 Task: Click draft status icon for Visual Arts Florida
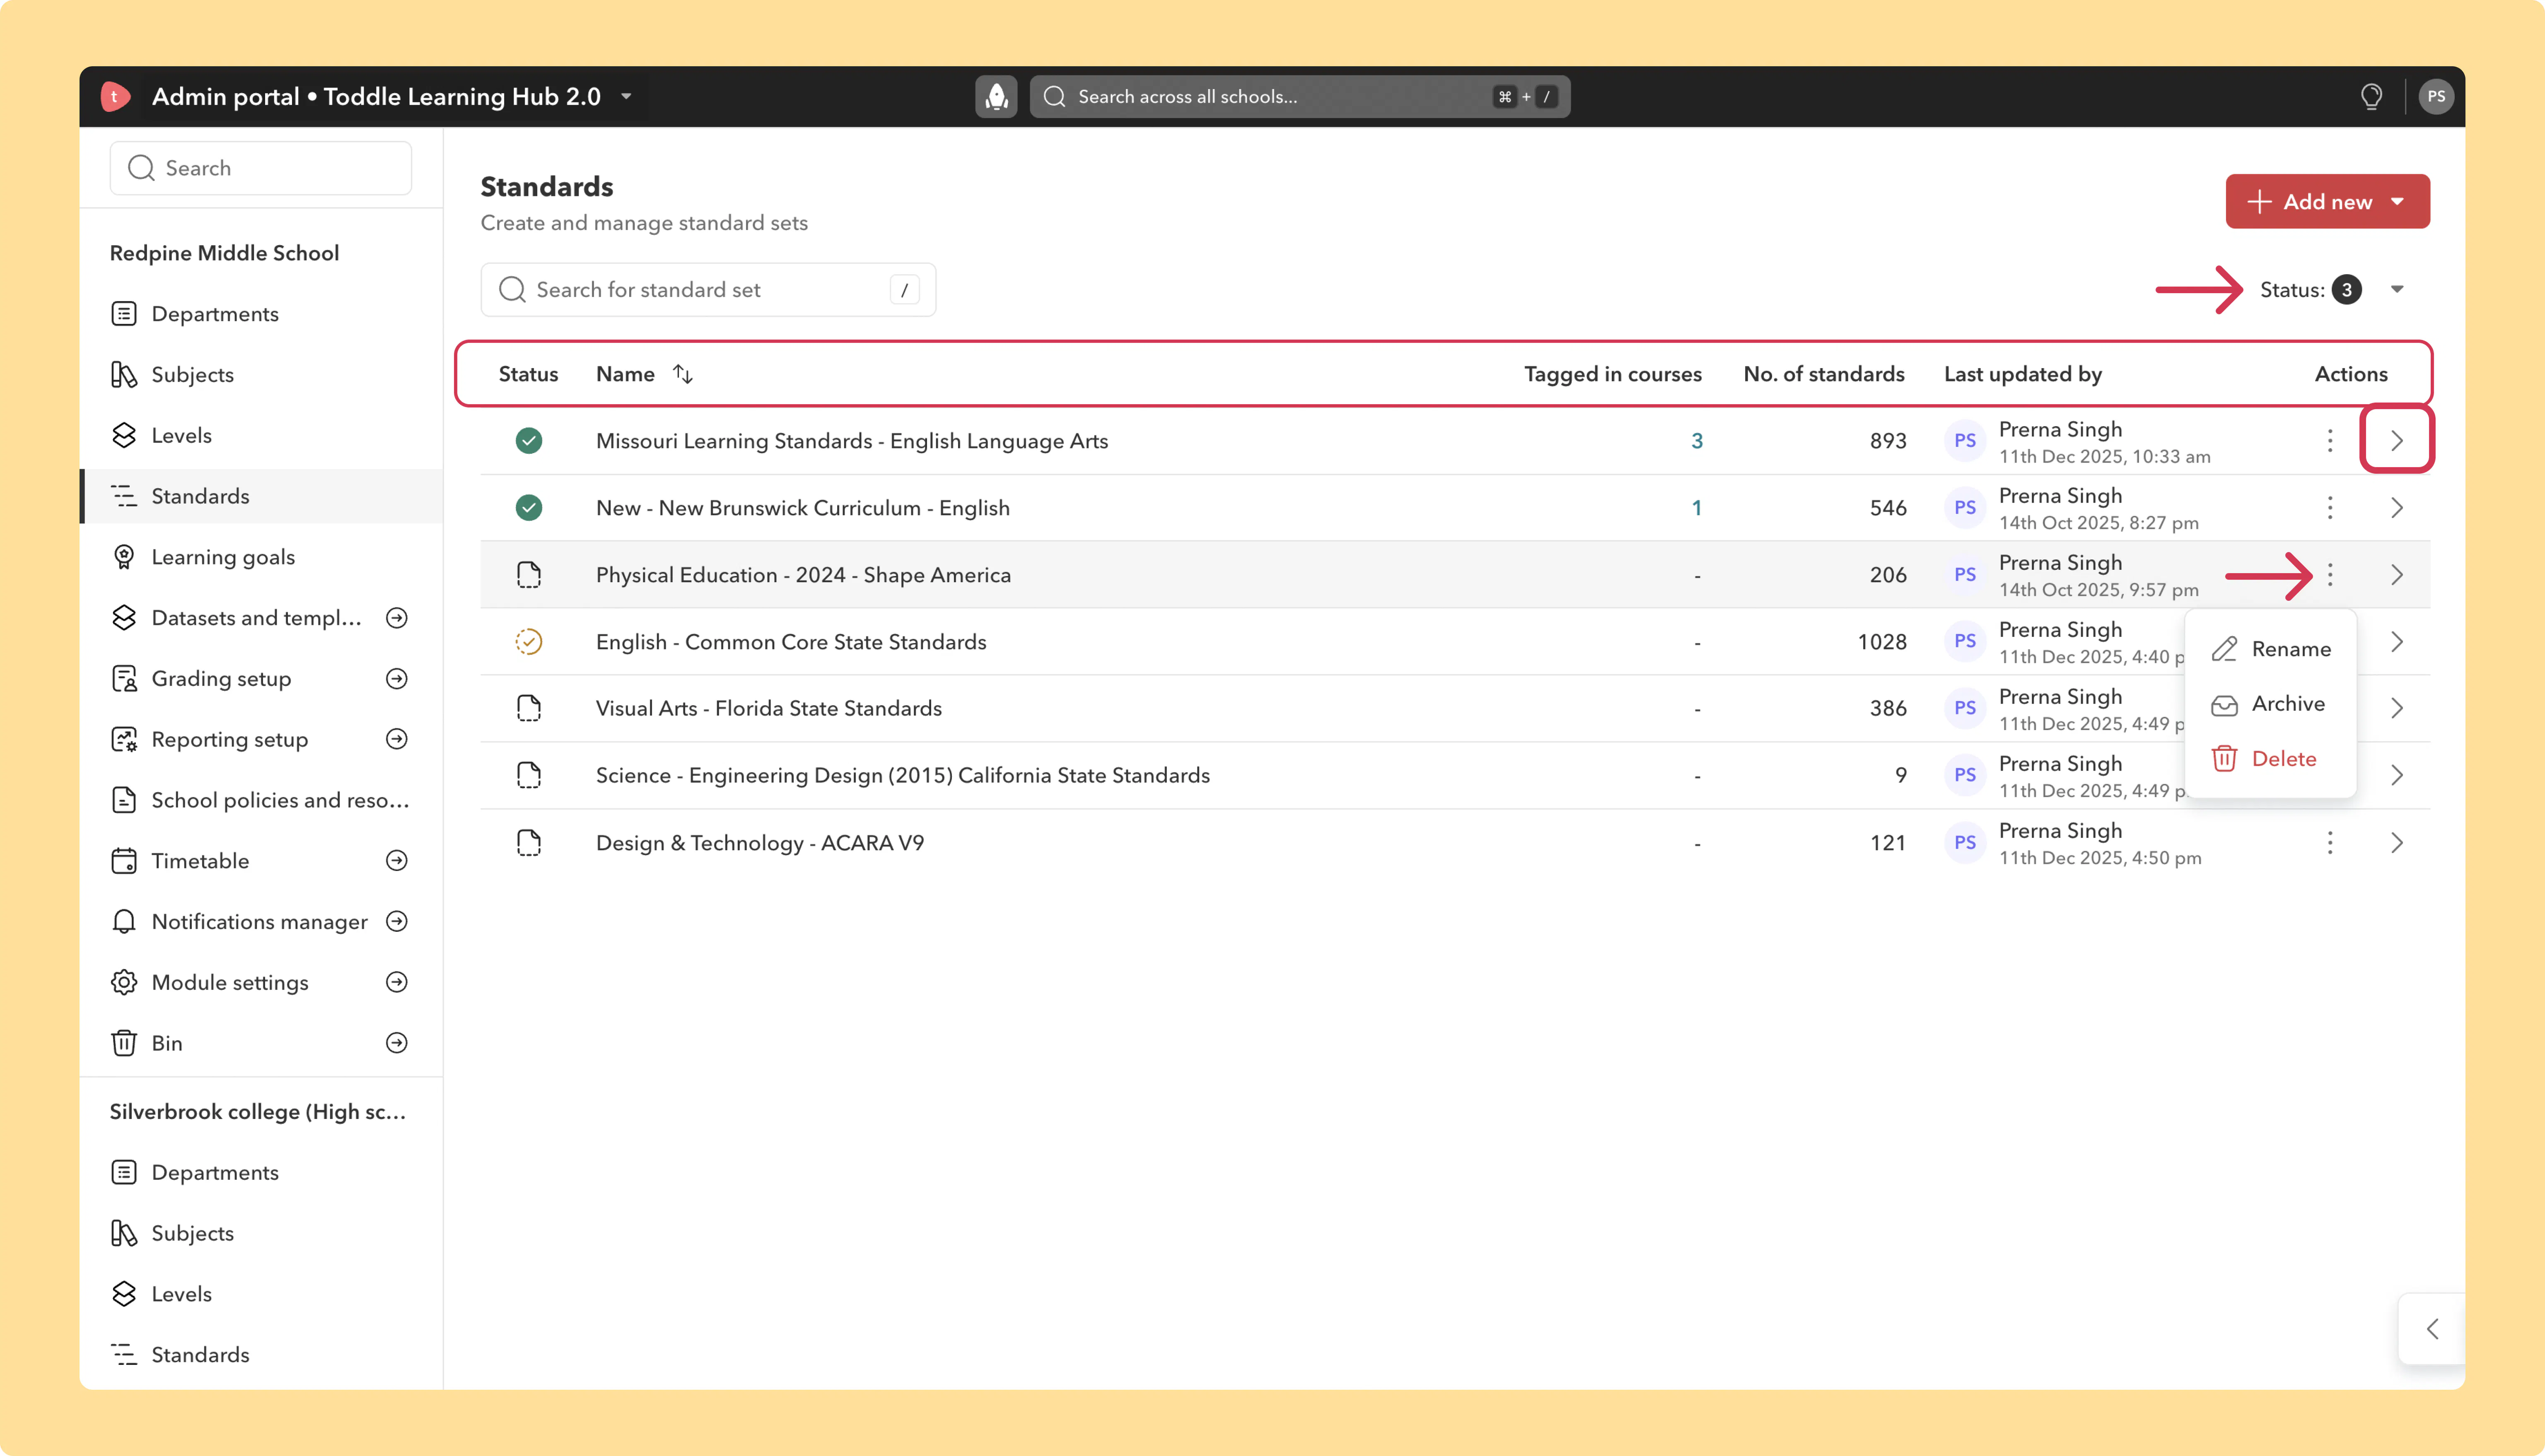(529, 709)
